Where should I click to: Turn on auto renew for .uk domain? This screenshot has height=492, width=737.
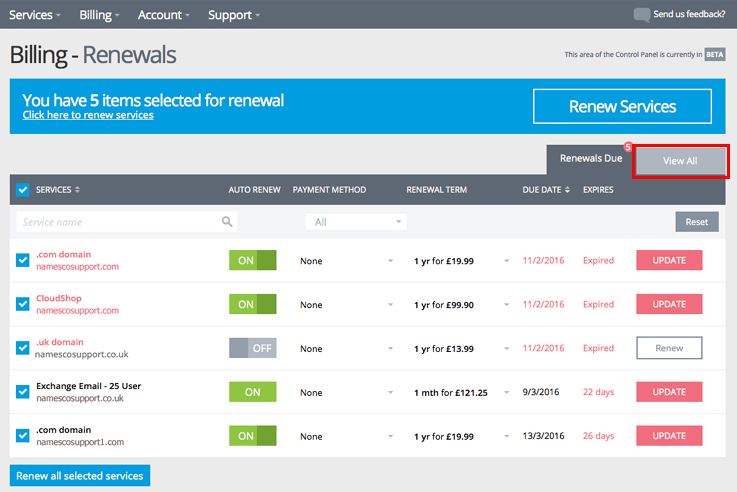252,348
